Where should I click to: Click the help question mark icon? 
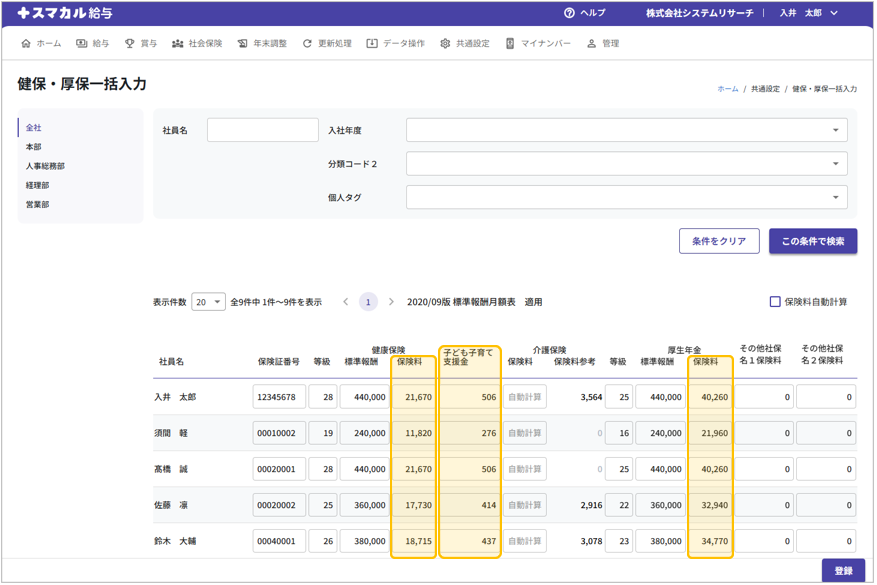pyautogui.click(x=569, y=13)
